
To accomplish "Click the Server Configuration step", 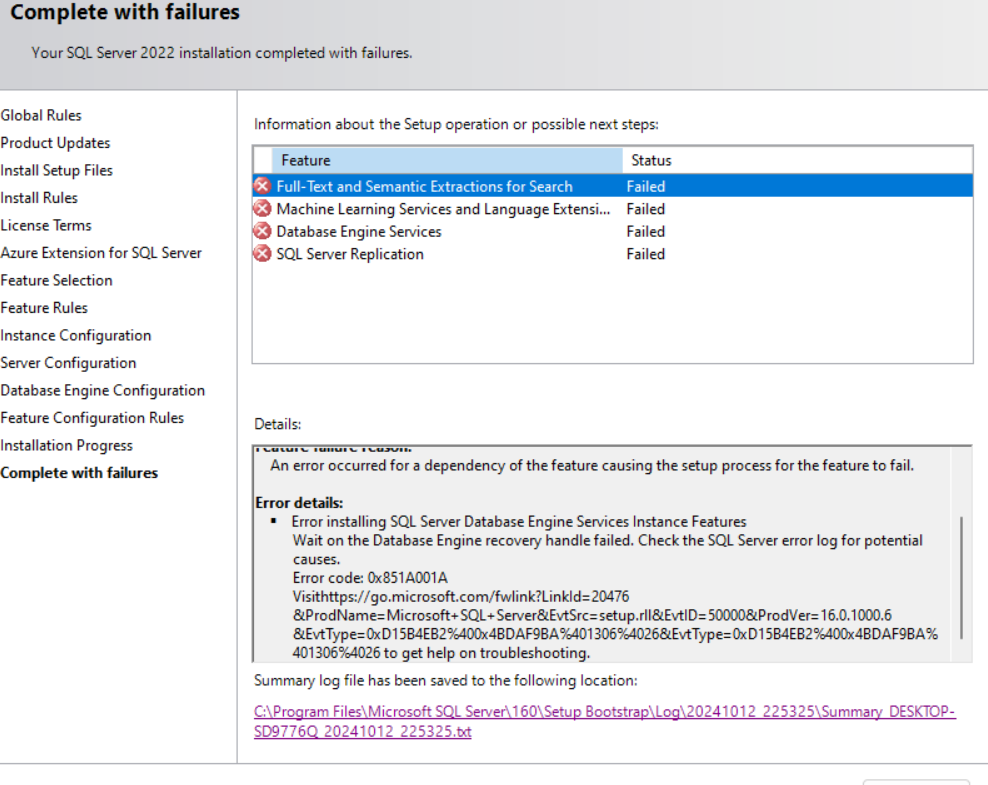I will (x=68, y=363).
